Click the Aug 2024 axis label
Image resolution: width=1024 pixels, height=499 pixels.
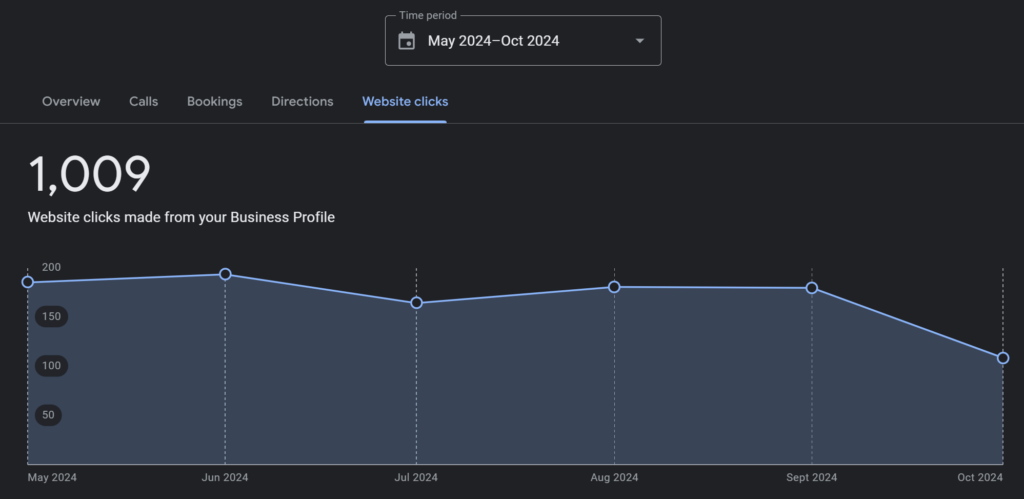(615, 477)
